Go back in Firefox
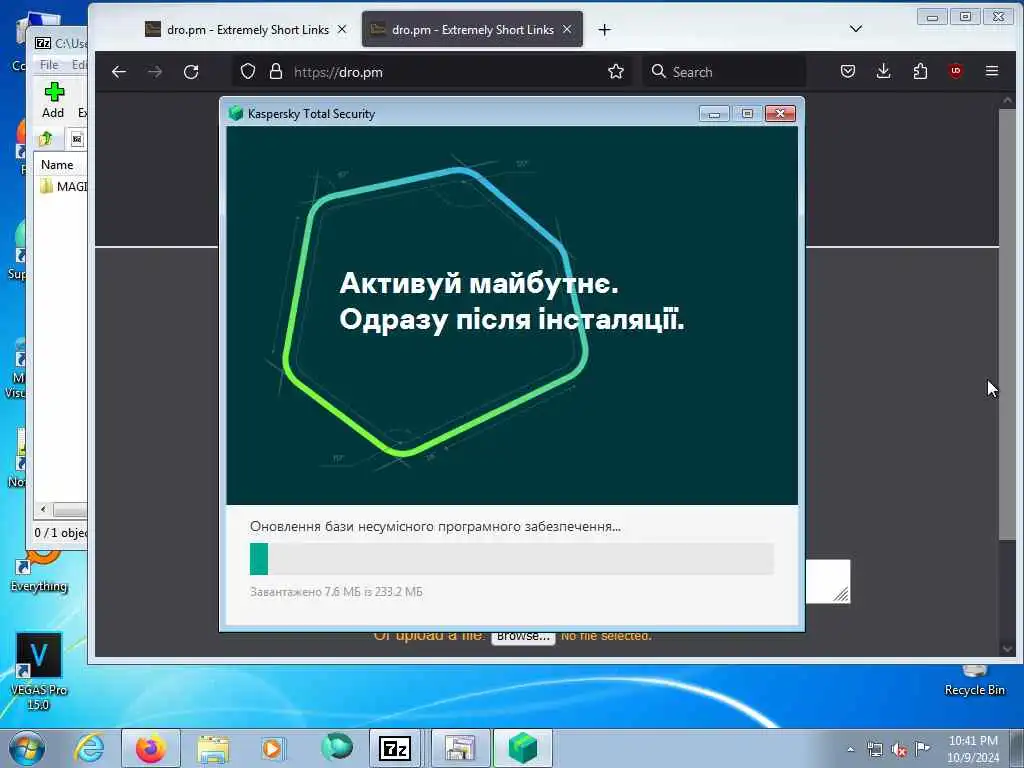 click(118, 72)
